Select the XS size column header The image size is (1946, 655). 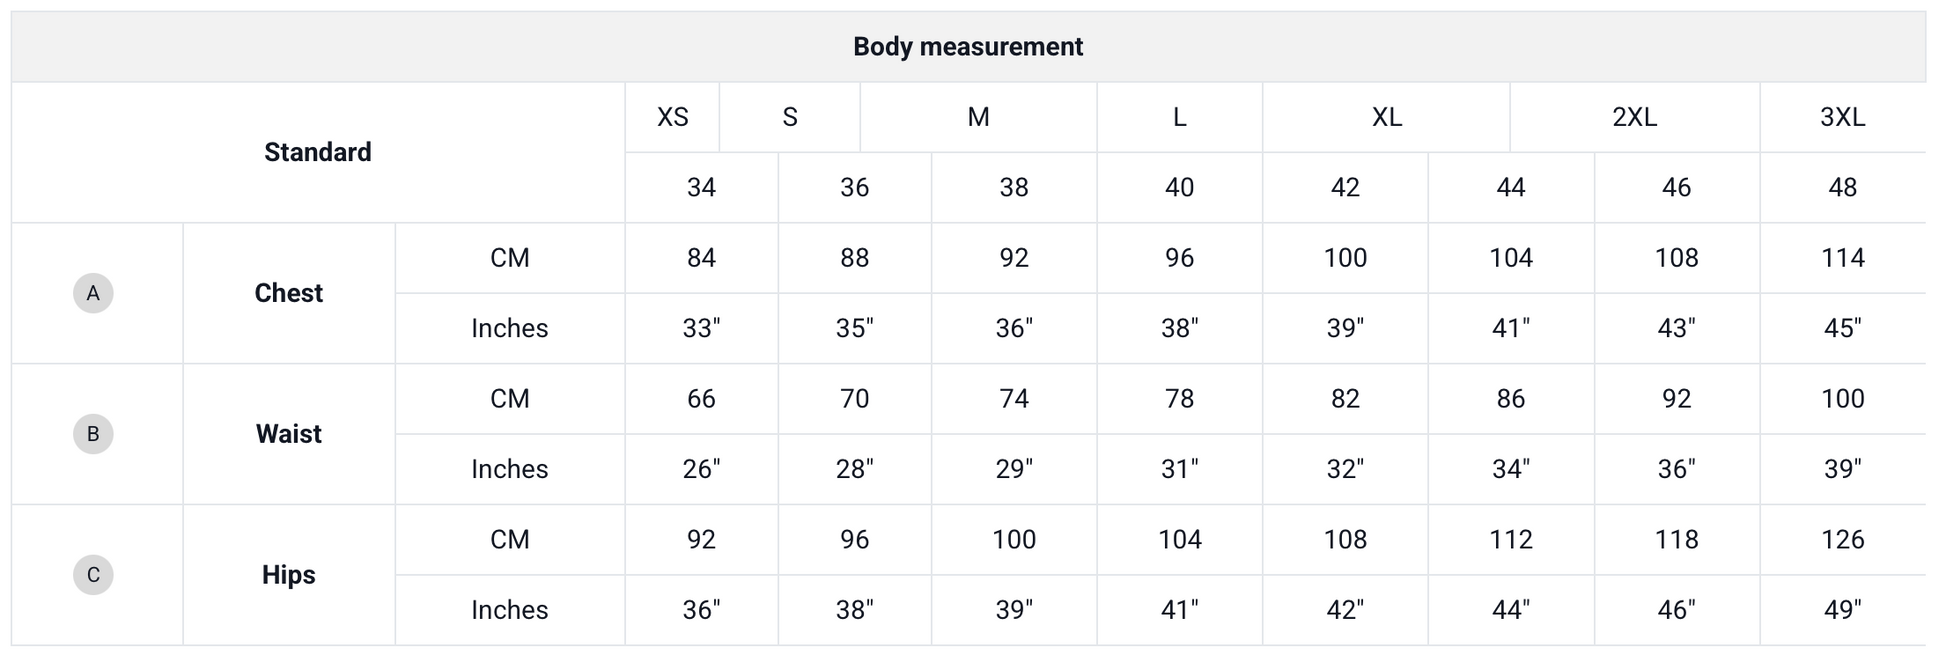(x=672, y=117)
